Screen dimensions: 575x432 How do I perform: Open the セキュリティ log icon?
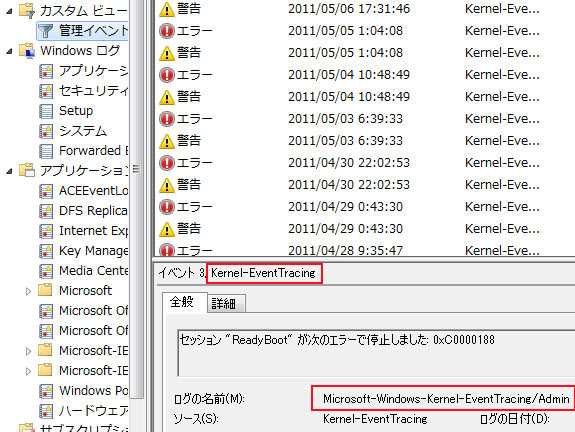pyautogui.click(x=46, y=91)
